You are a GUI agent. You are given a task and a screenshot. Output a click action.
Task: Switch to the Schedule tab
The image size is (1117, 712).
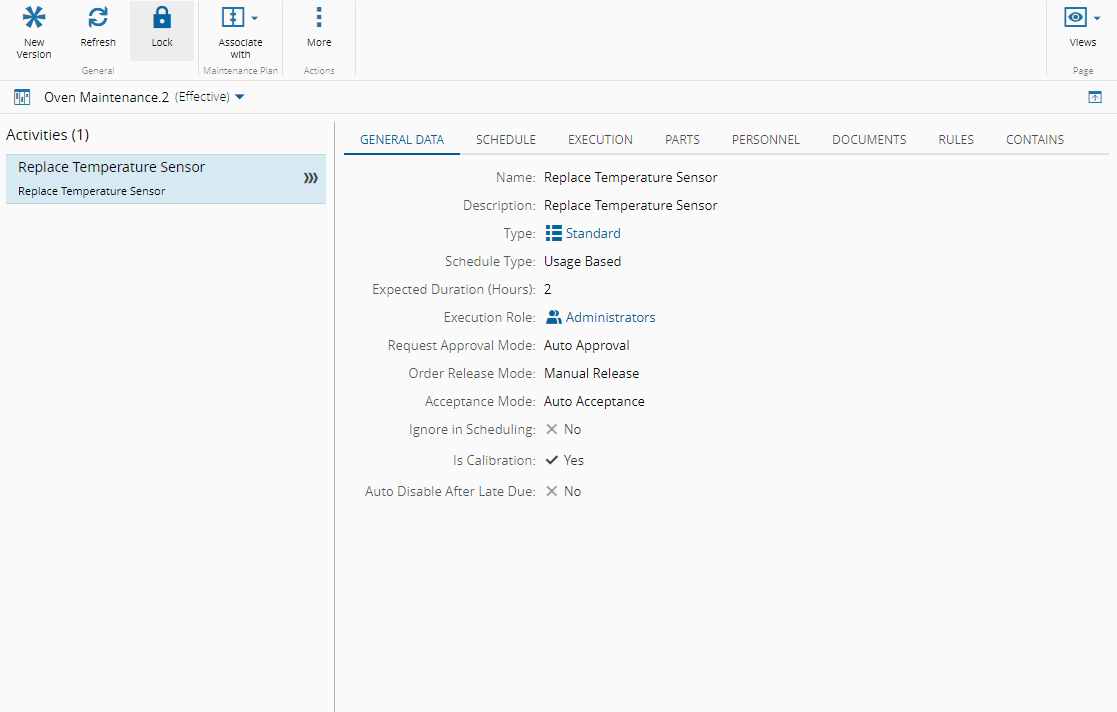pos(505,140)
